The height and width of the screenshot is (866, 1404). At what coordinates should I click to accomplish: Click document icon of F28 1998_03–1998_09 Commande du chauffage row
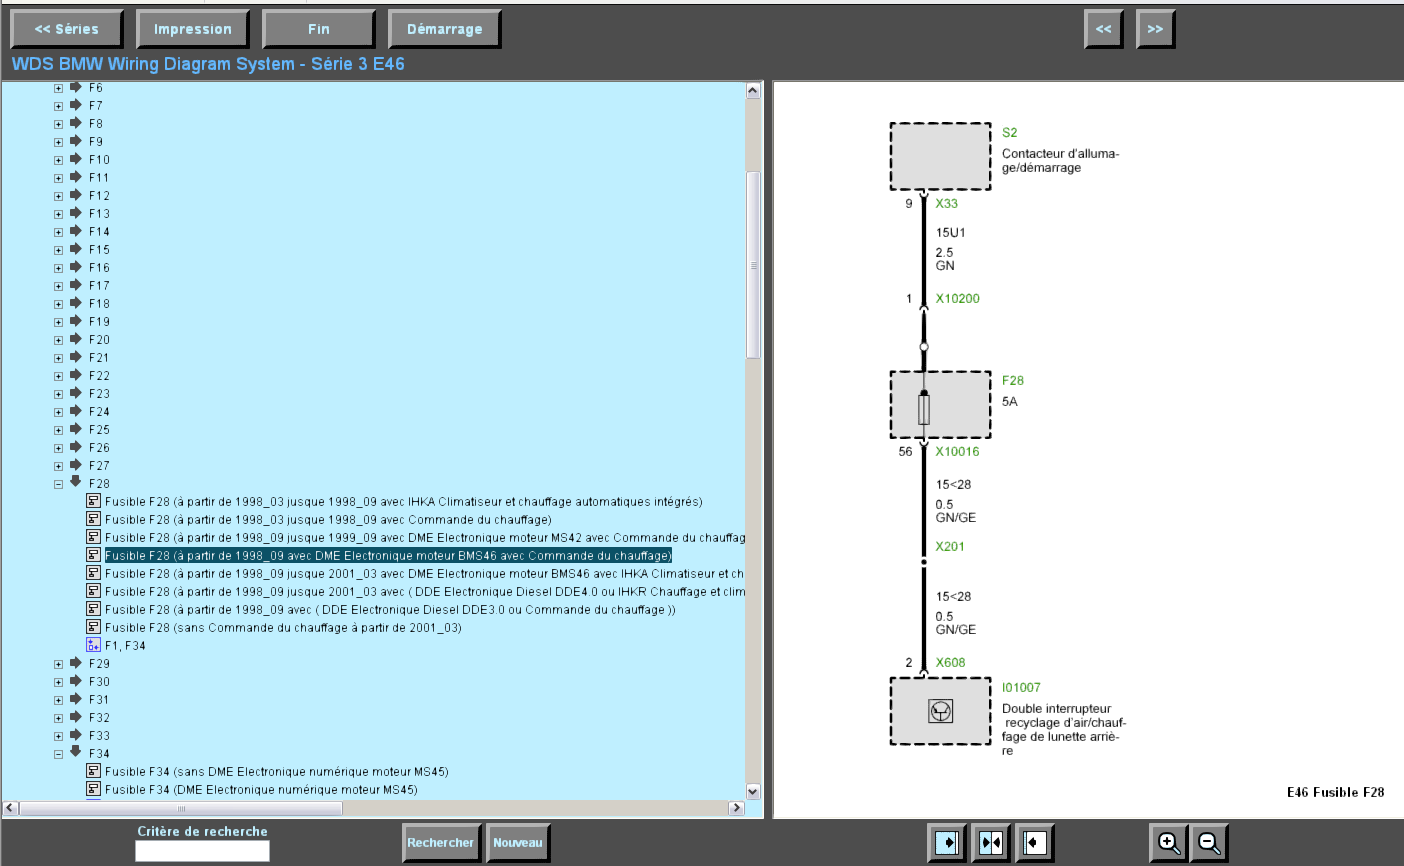[x=93, y=519]
